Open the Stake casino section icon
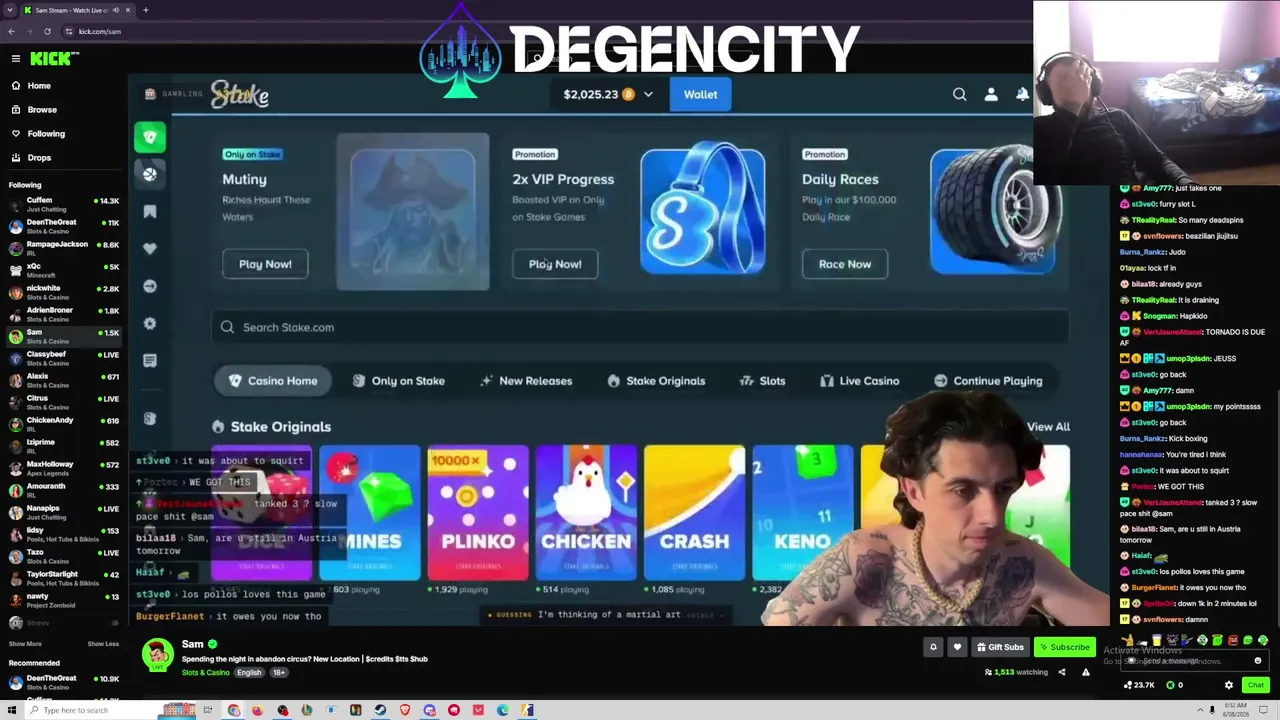The width and height of the screenshot is (1280, 720). point(150,137)
